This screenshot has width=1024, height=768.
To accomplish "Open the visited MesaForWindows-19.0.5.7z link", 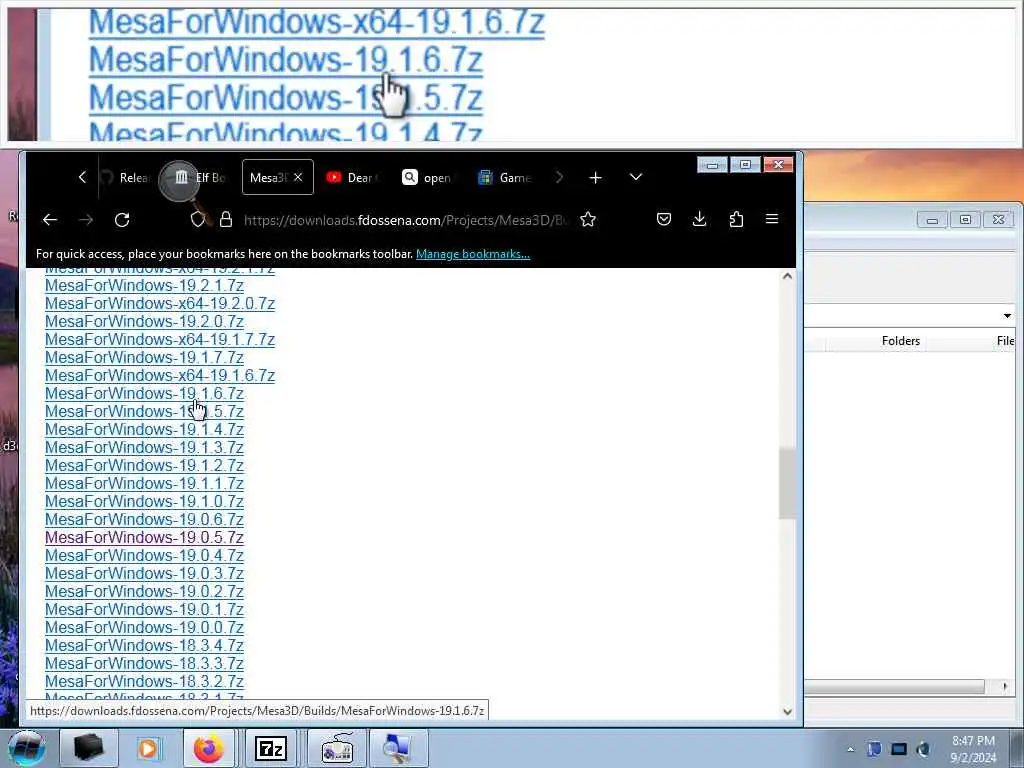I will click(144, 537).
